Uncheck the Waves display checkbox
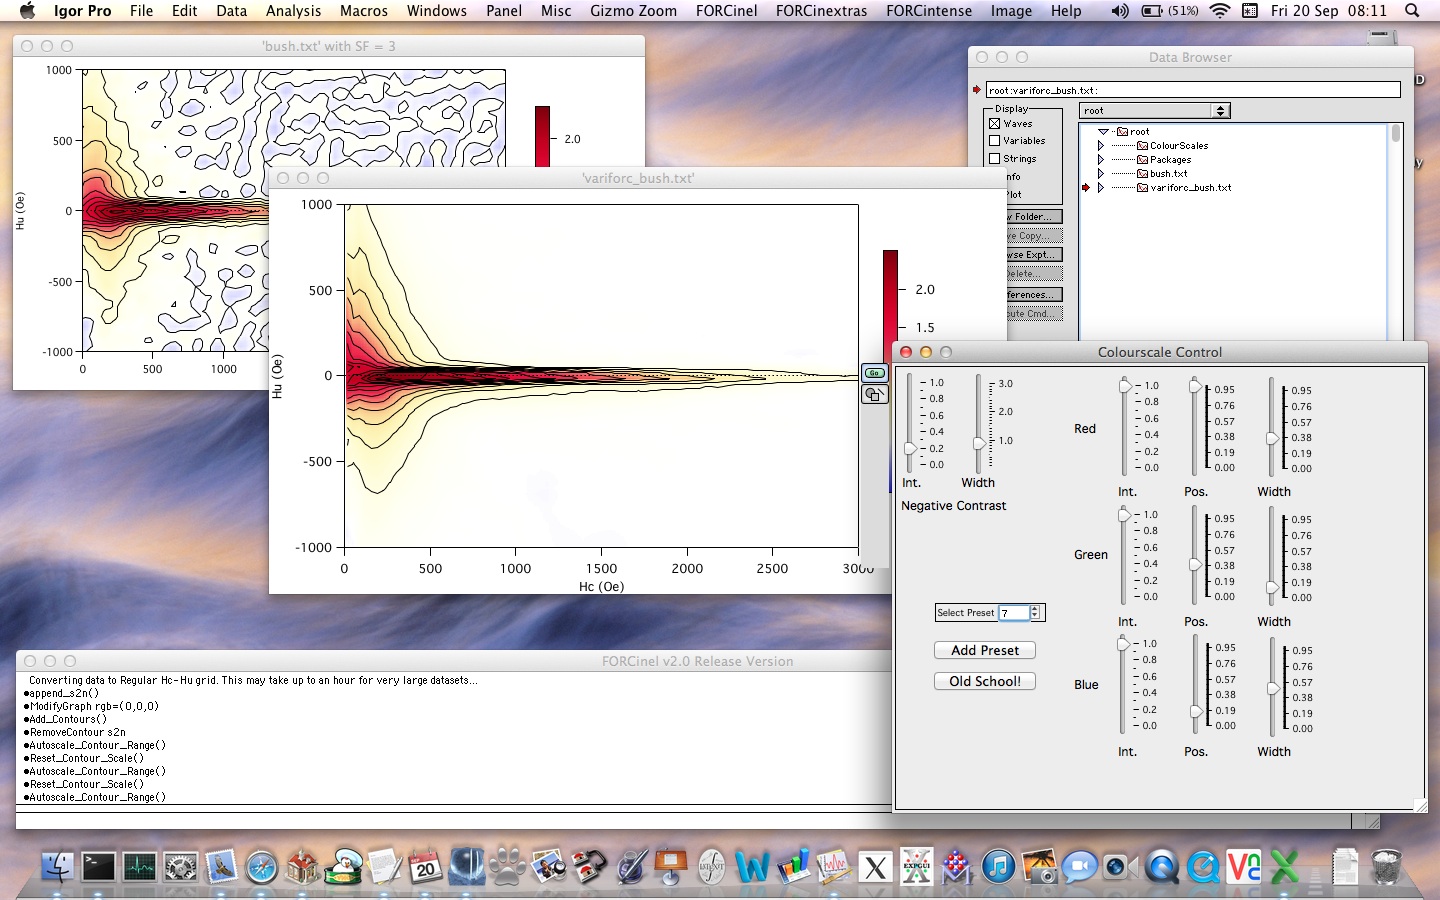The width and height of the screenshot is (1440, 900). tap(995, 124)
